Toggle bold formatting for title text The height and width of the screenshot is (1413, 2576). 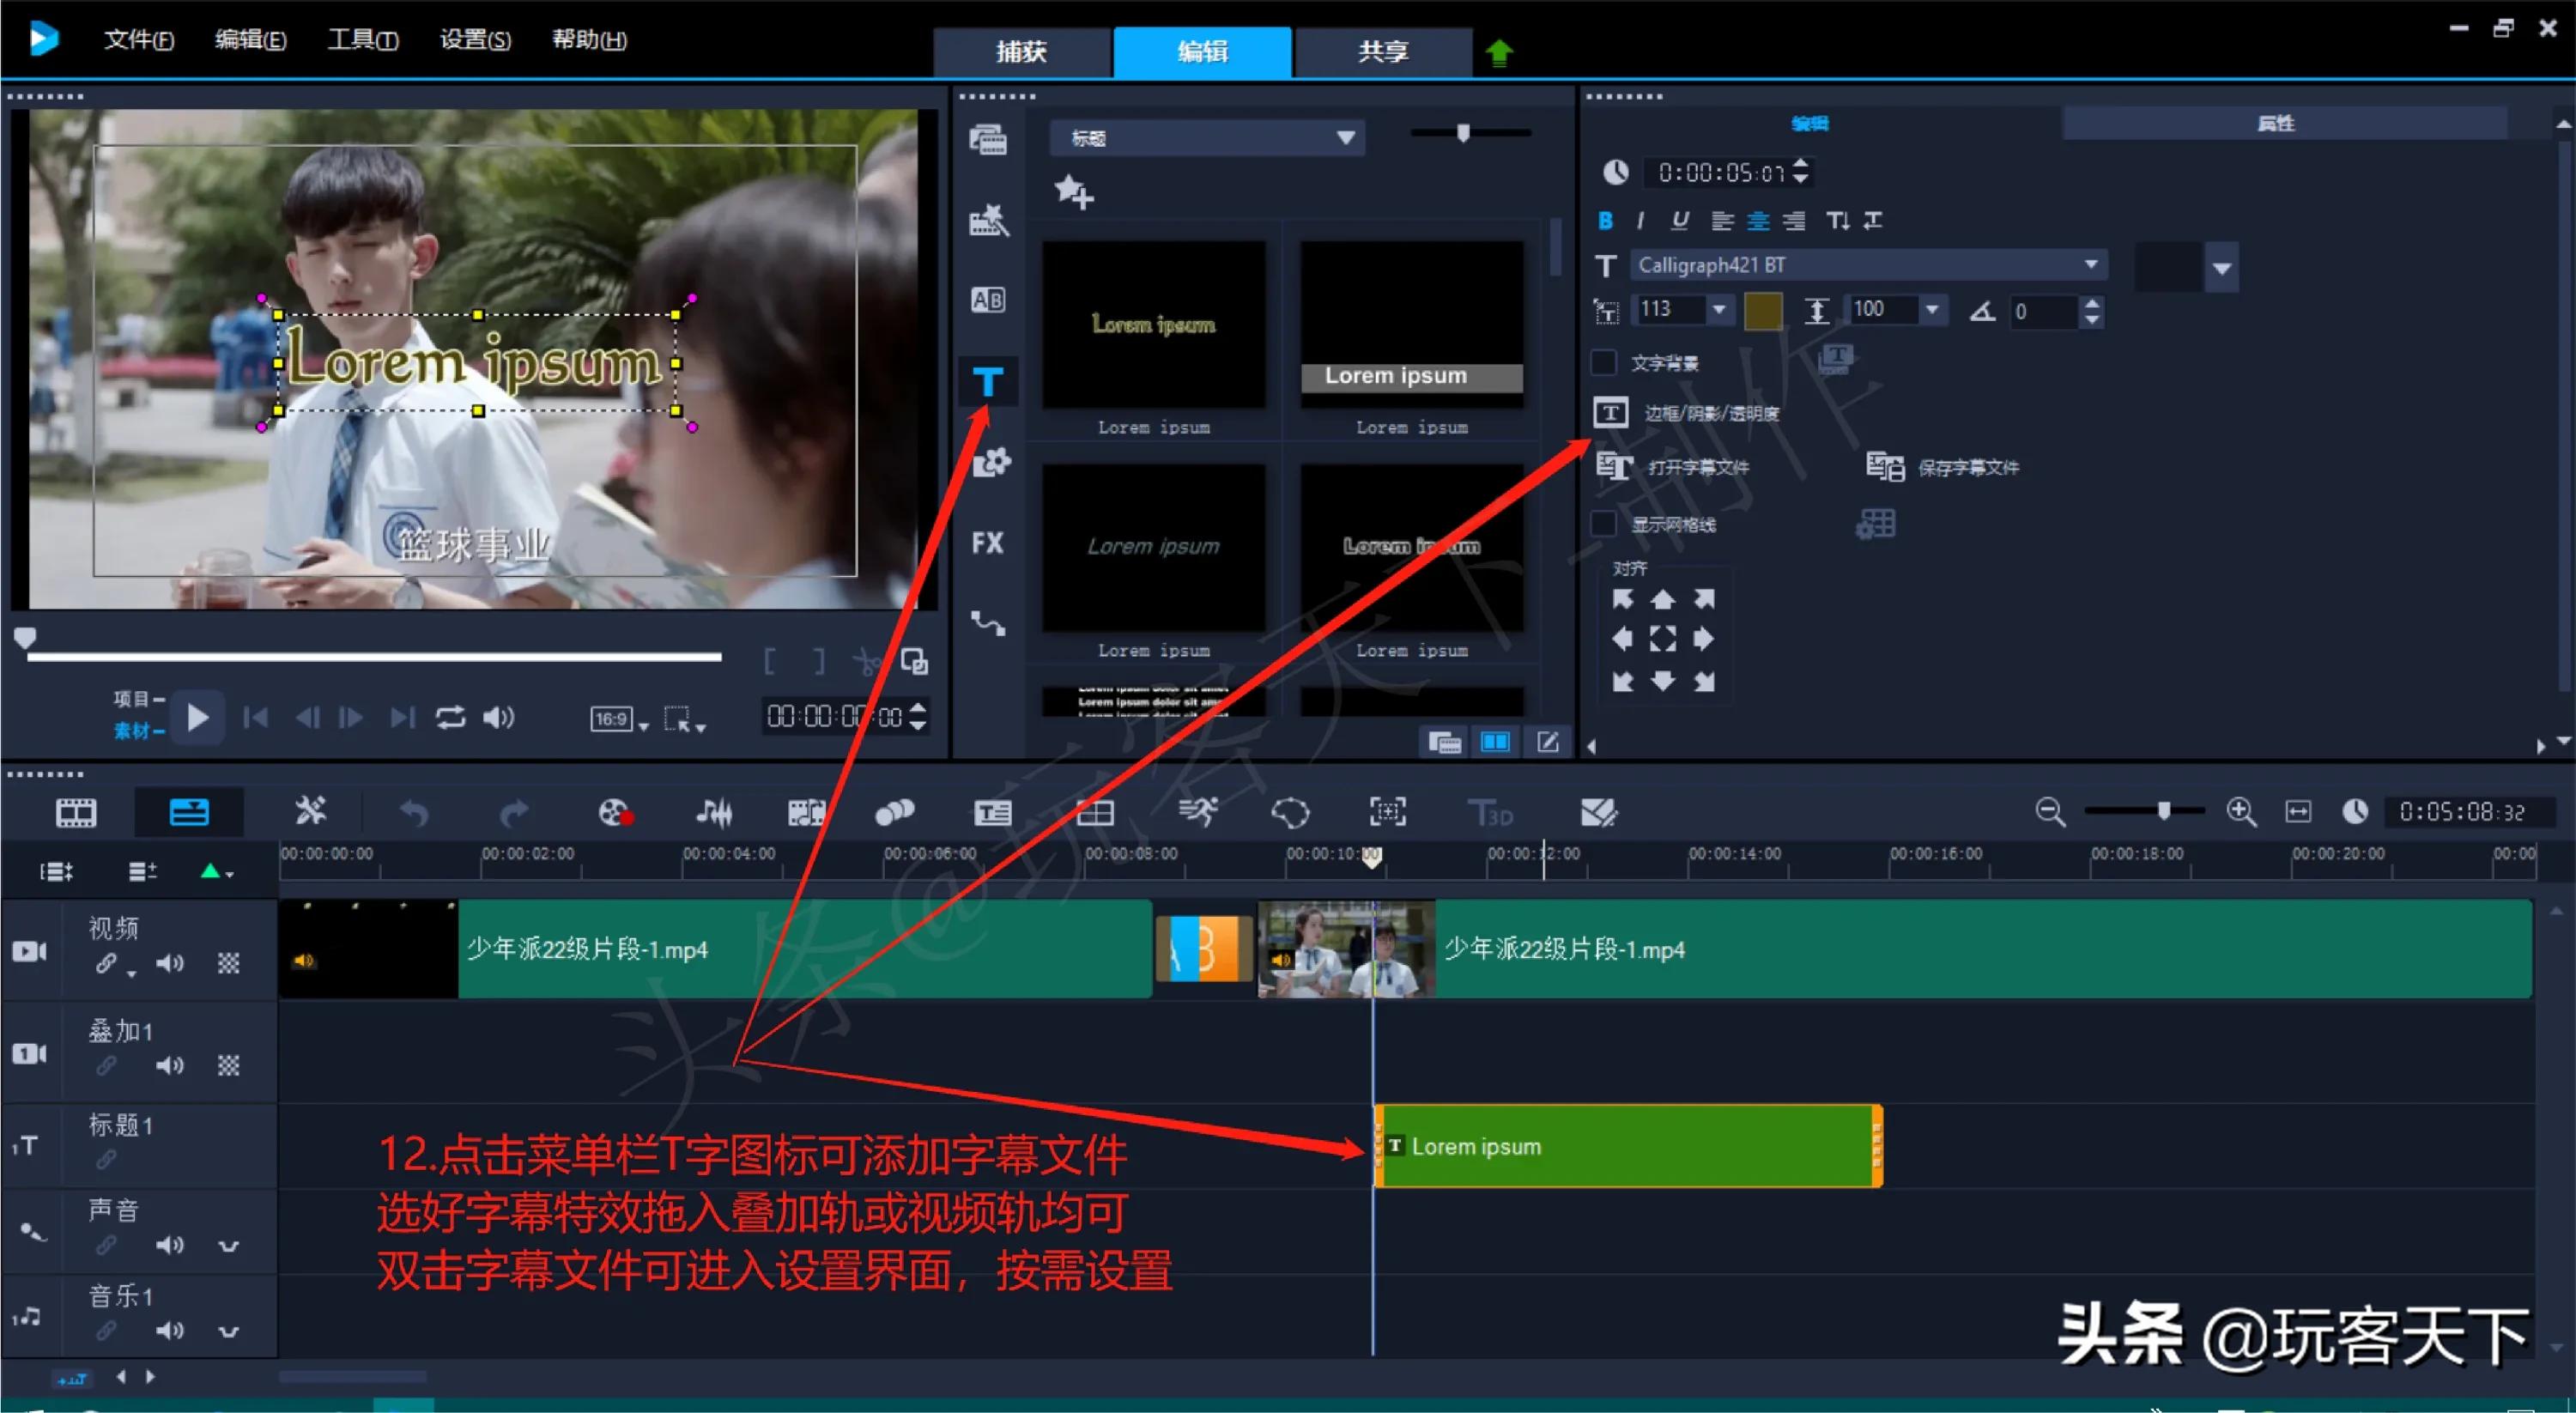(1604, 220)
